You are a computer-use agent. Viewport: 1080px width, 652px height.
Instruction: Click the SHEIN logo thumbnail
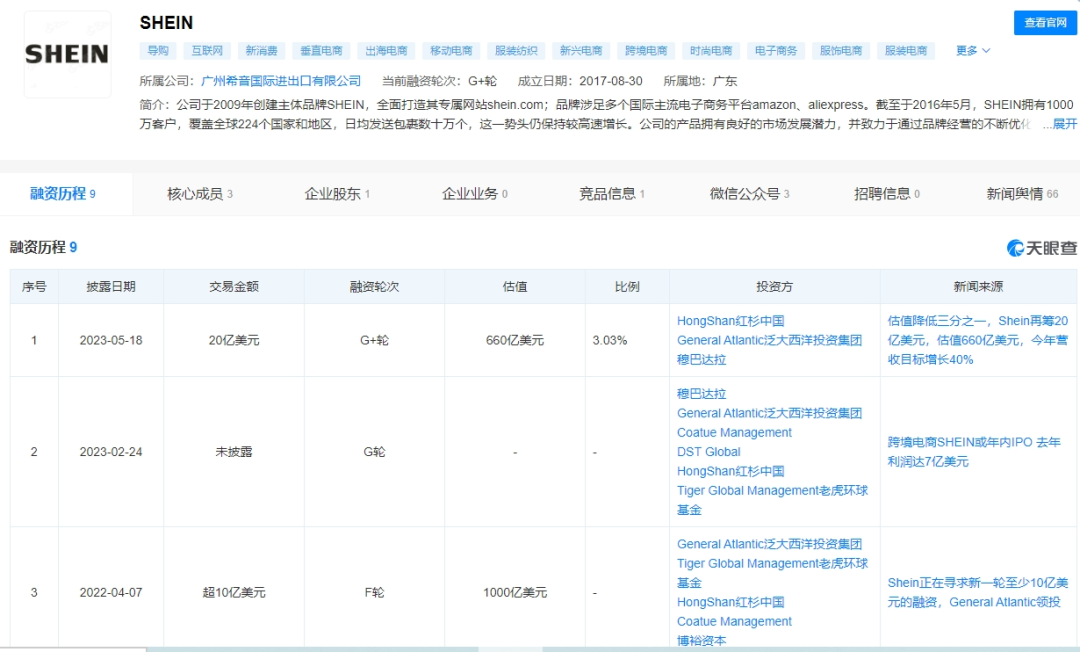(x=68, y=54)
